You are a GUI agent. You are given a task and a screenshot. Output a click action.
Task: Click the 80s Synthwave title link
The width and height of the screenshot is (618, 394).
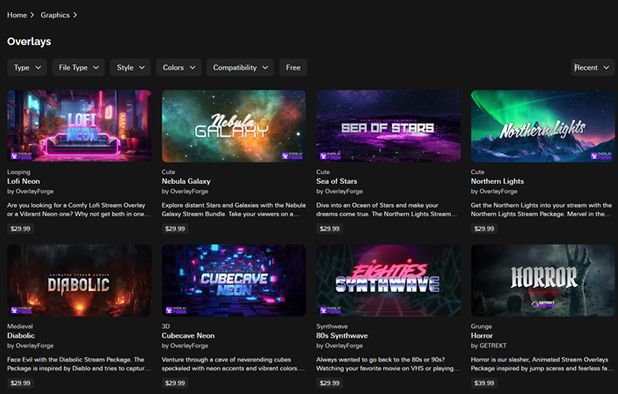pos(342,336)
